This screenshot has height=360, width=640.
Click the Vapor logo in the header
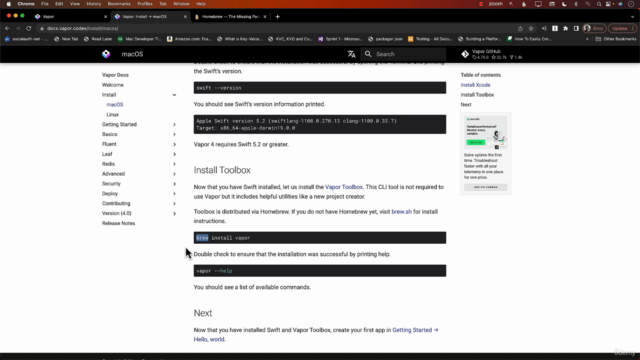pyautogui.click(x=106, y=54)
